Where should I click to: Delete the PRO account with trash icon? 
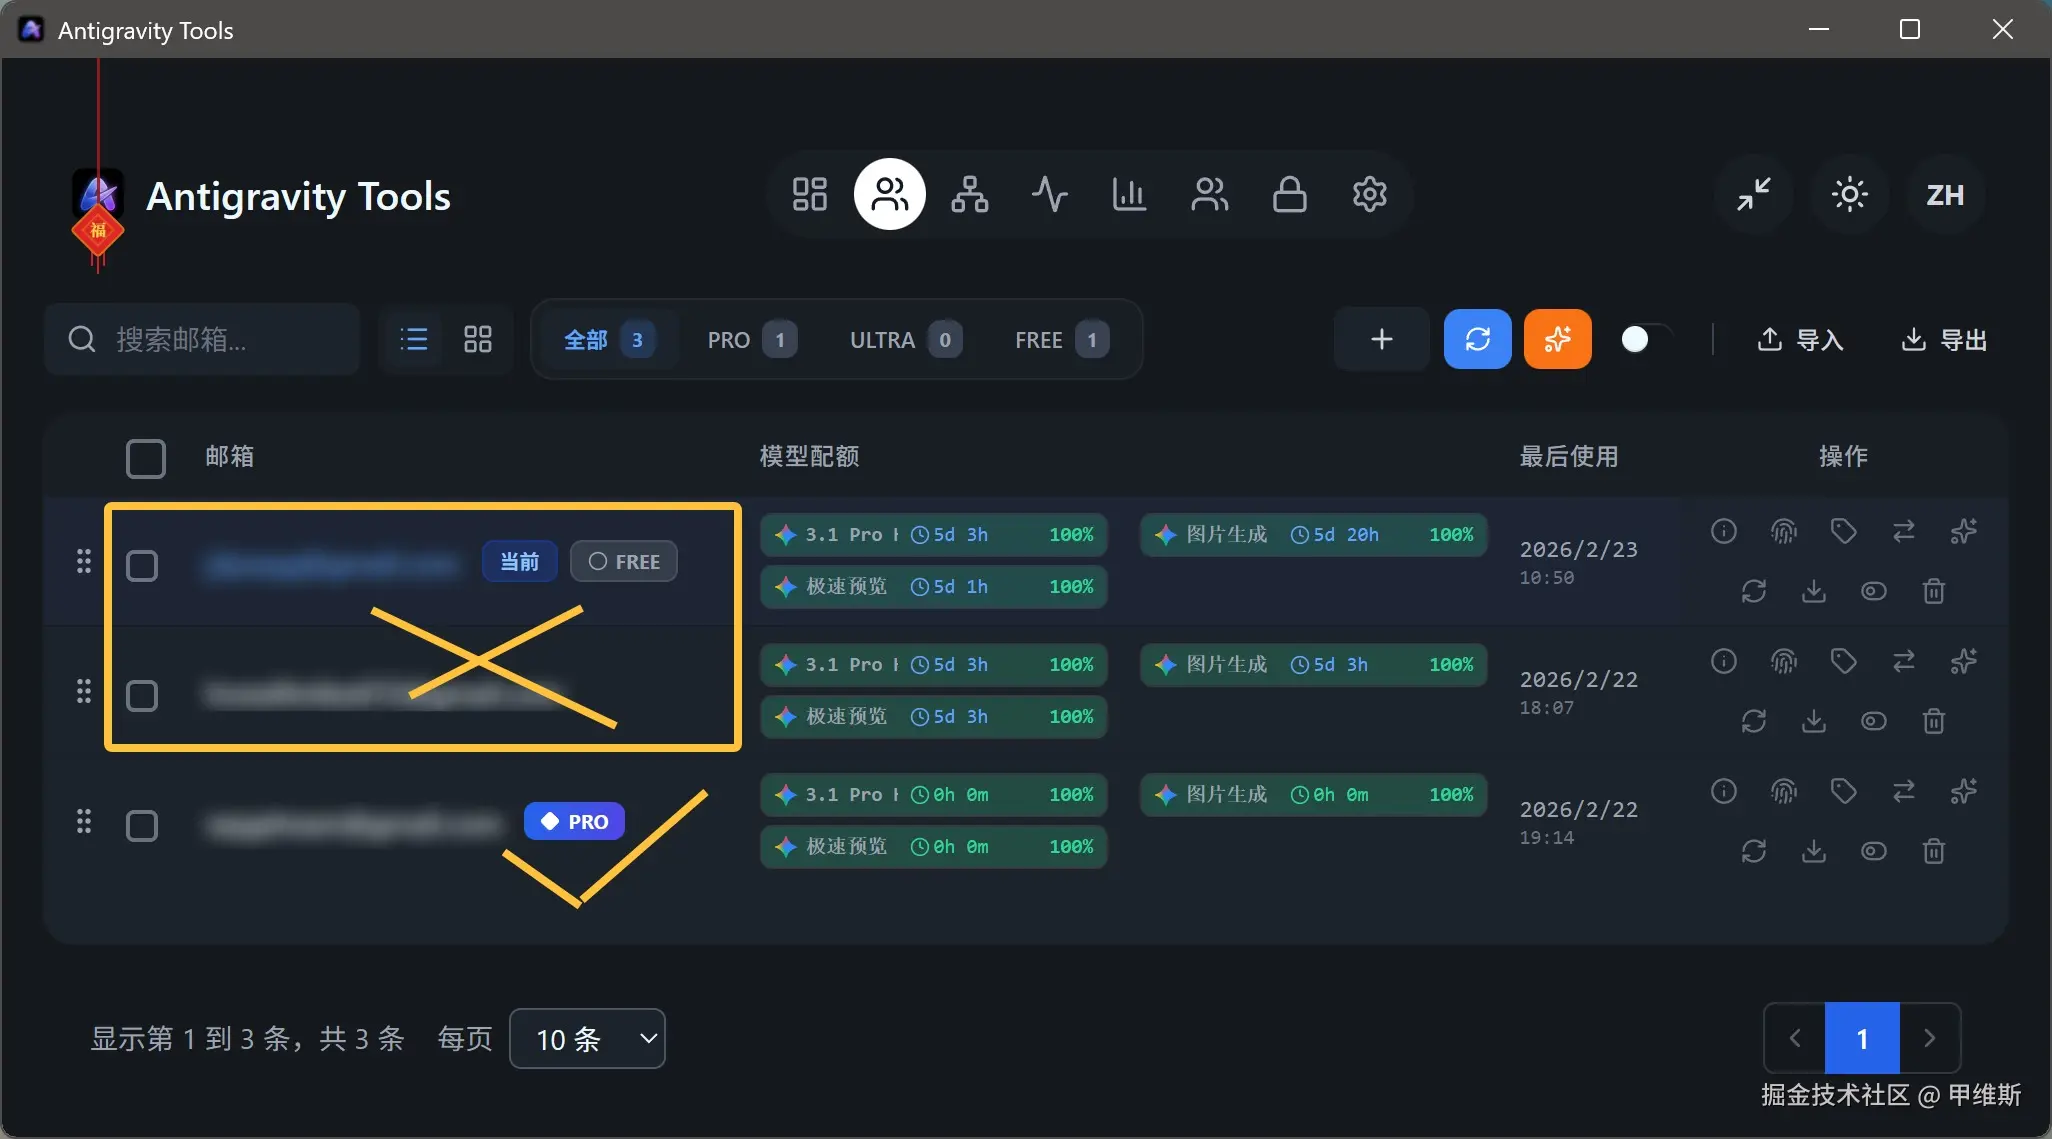(1933, 851)
